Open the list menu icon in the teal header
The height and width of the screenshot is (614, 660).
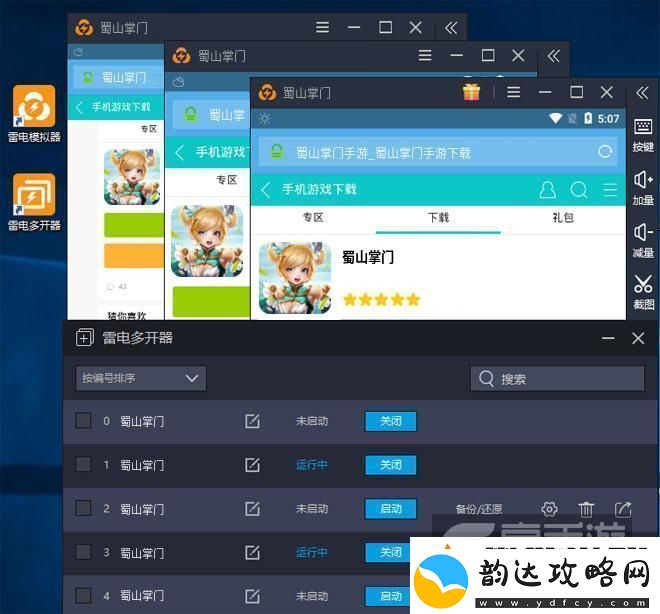610,190
